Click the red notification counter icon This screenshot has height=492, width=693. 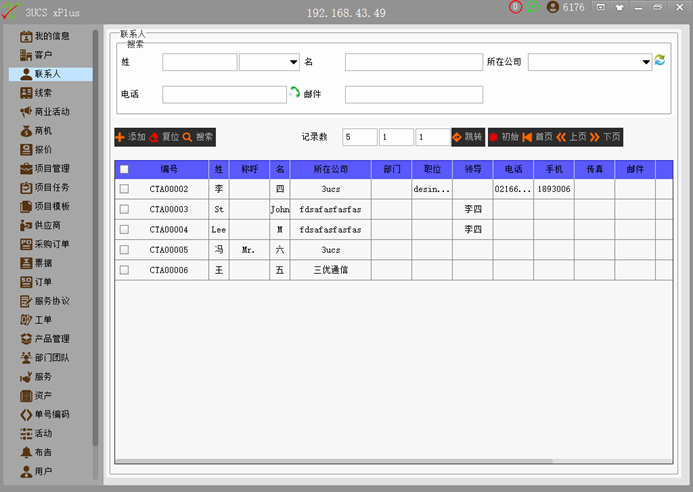coord(515,7)
